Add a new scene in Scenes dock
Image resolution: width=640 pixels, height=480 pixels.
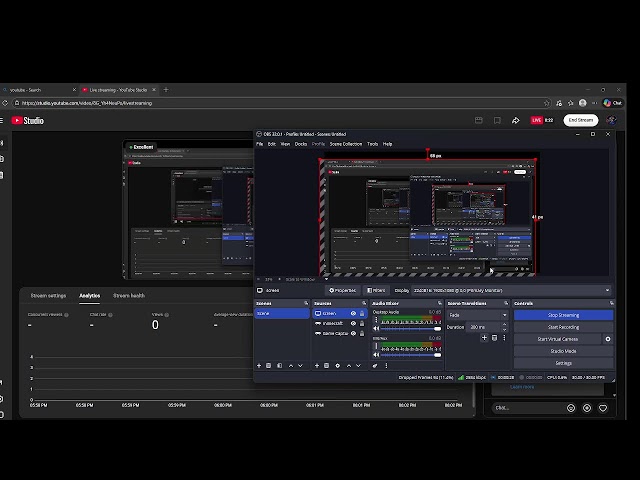tap(259, 366)
